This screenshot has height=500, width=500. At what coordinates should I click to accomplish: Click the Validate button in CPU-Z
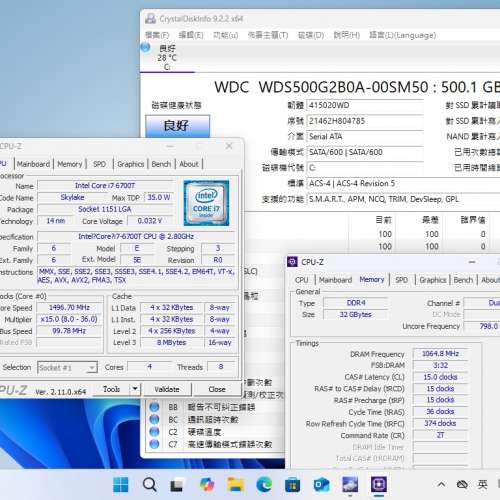click(x=167, y=389)
